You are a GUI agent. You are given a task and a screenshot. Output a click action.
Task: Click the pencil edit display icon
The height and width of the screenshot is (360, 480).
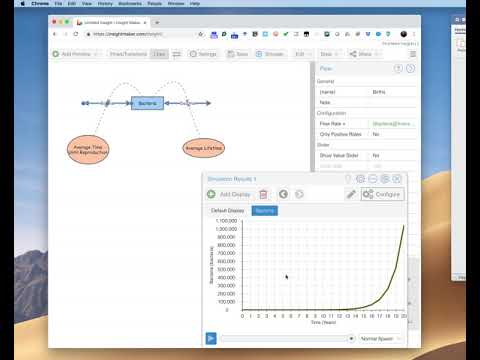pos(351,194)
